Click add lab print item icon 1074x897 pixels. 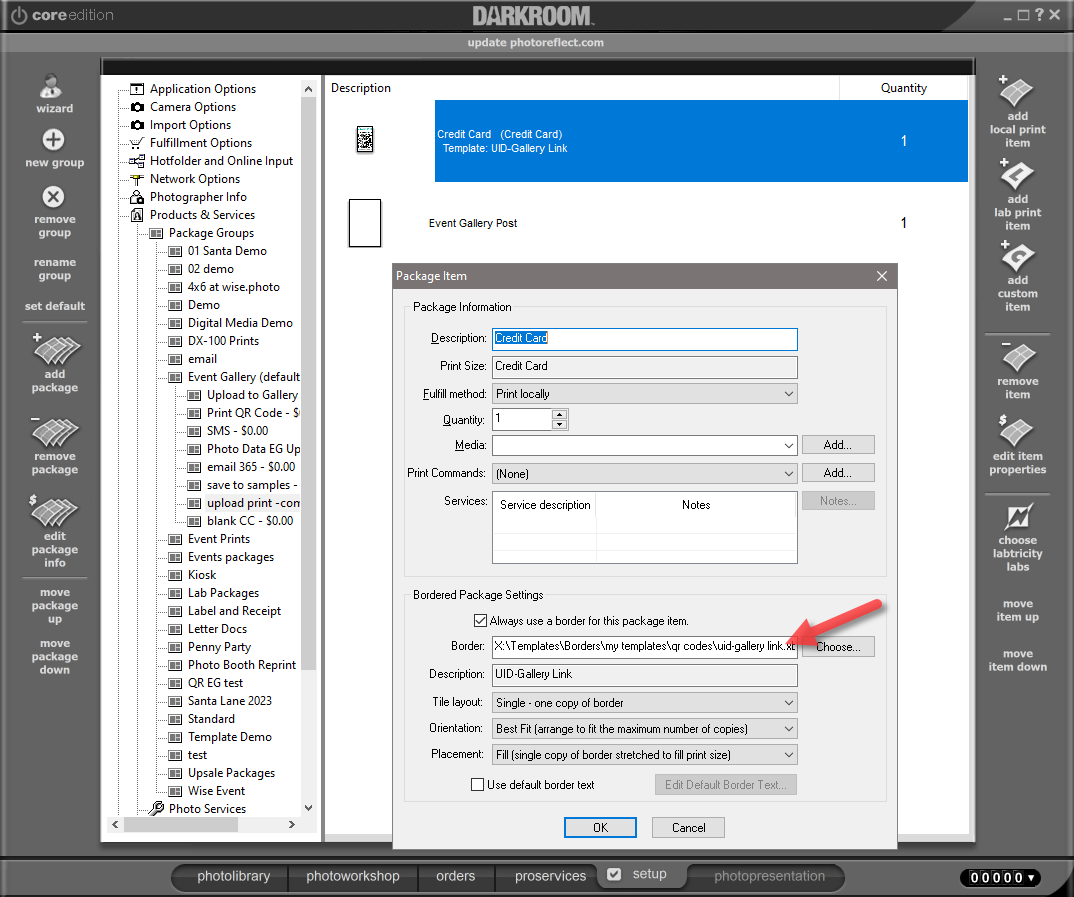1016,175
